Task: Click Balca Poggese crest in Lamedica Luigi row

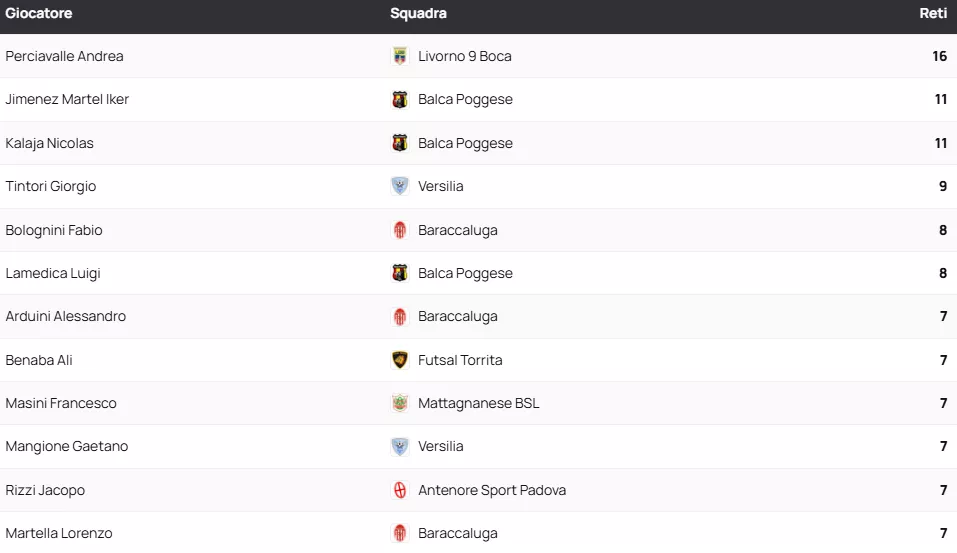Action: point(400,273)
